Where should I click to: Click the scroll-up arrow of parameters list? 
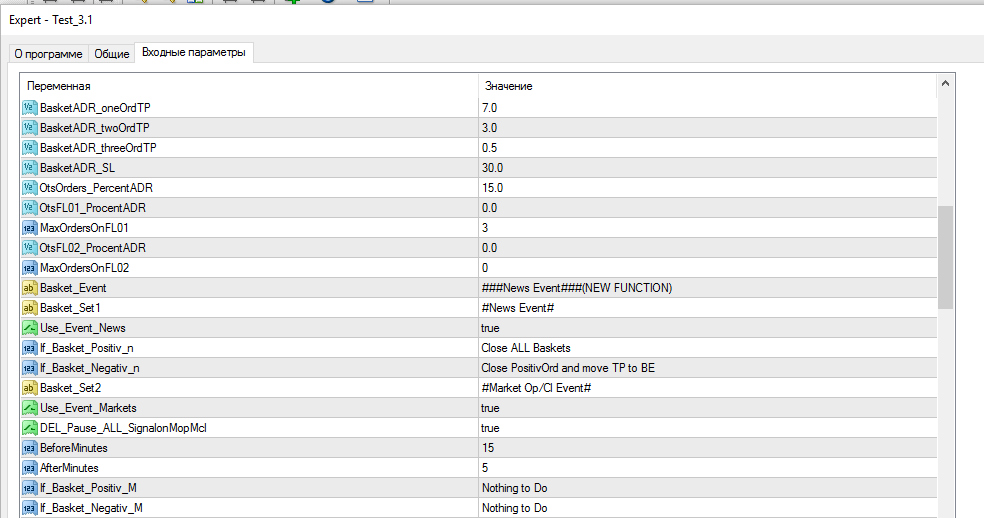(x=945, y=84)
